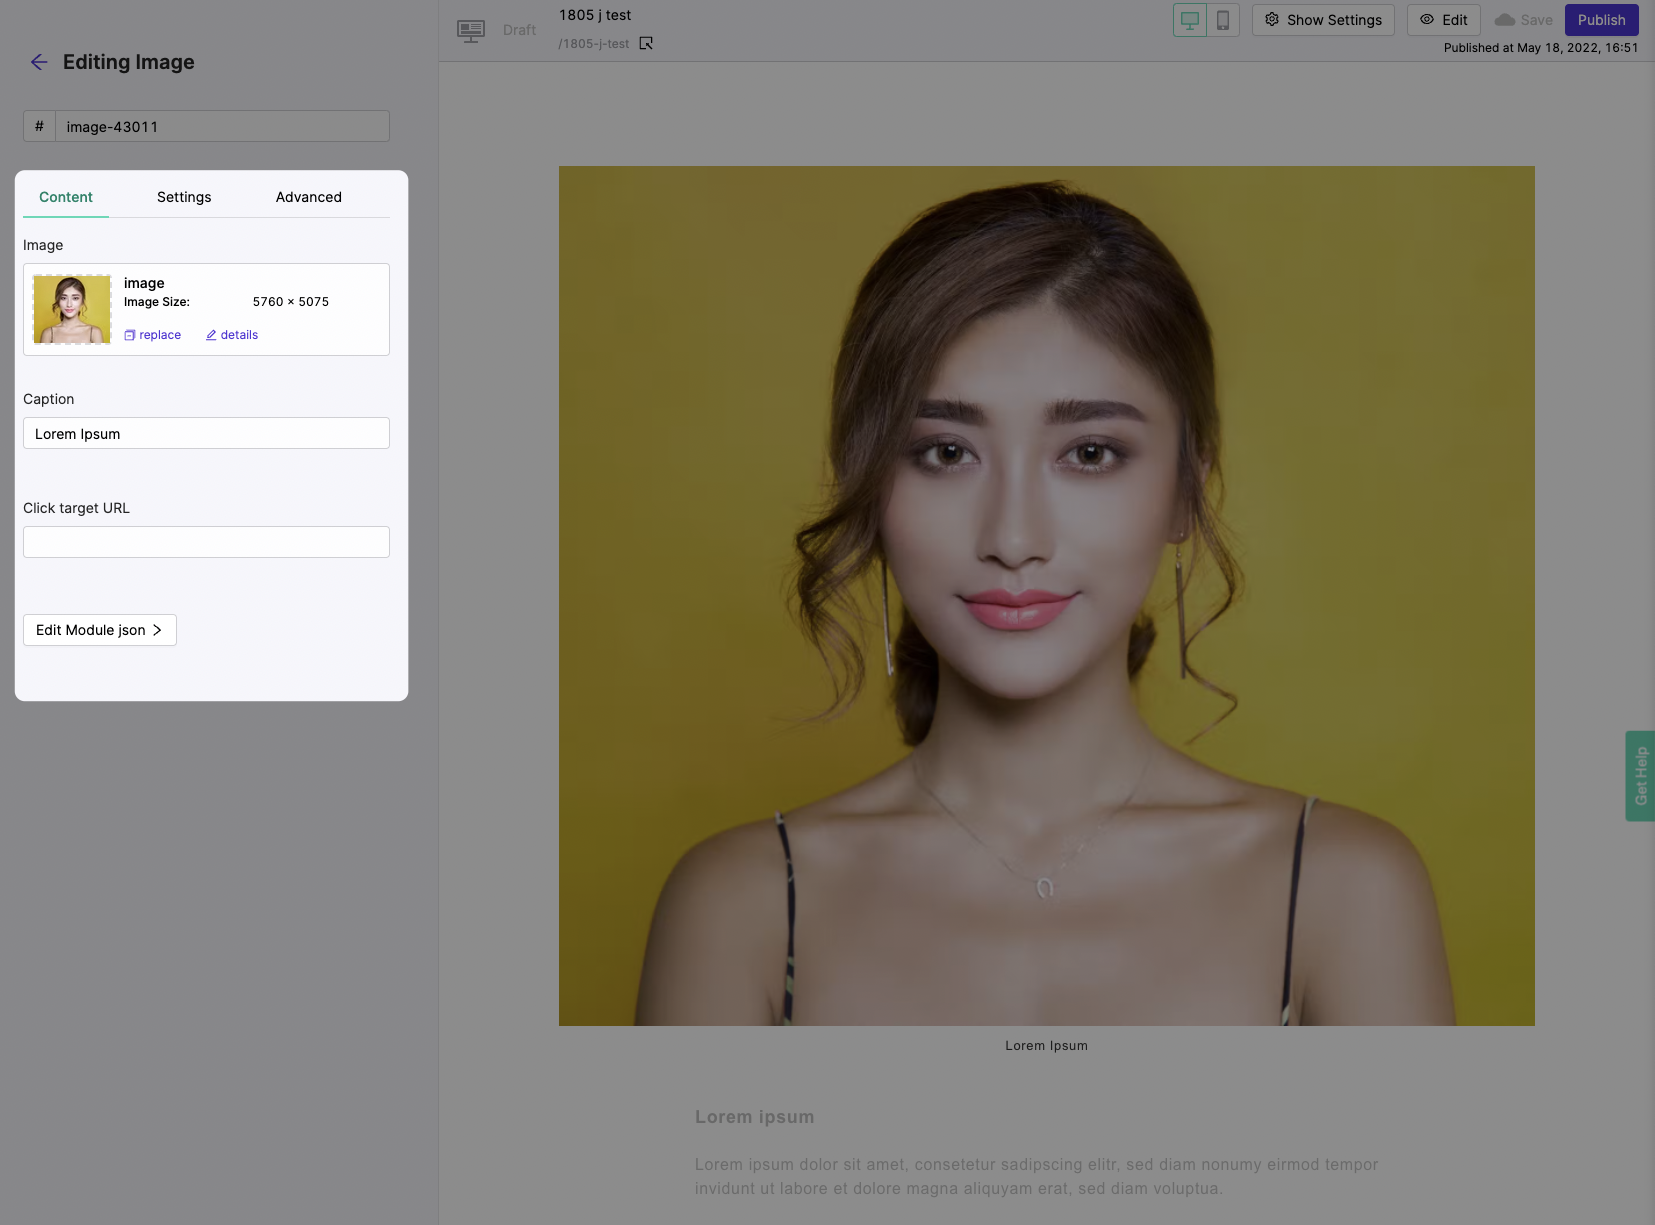Image resolution: width=1655 pixels, height=1225 pixels.
Task: Click the image thumbnail in Content panel
Action: tap(72, 309)
